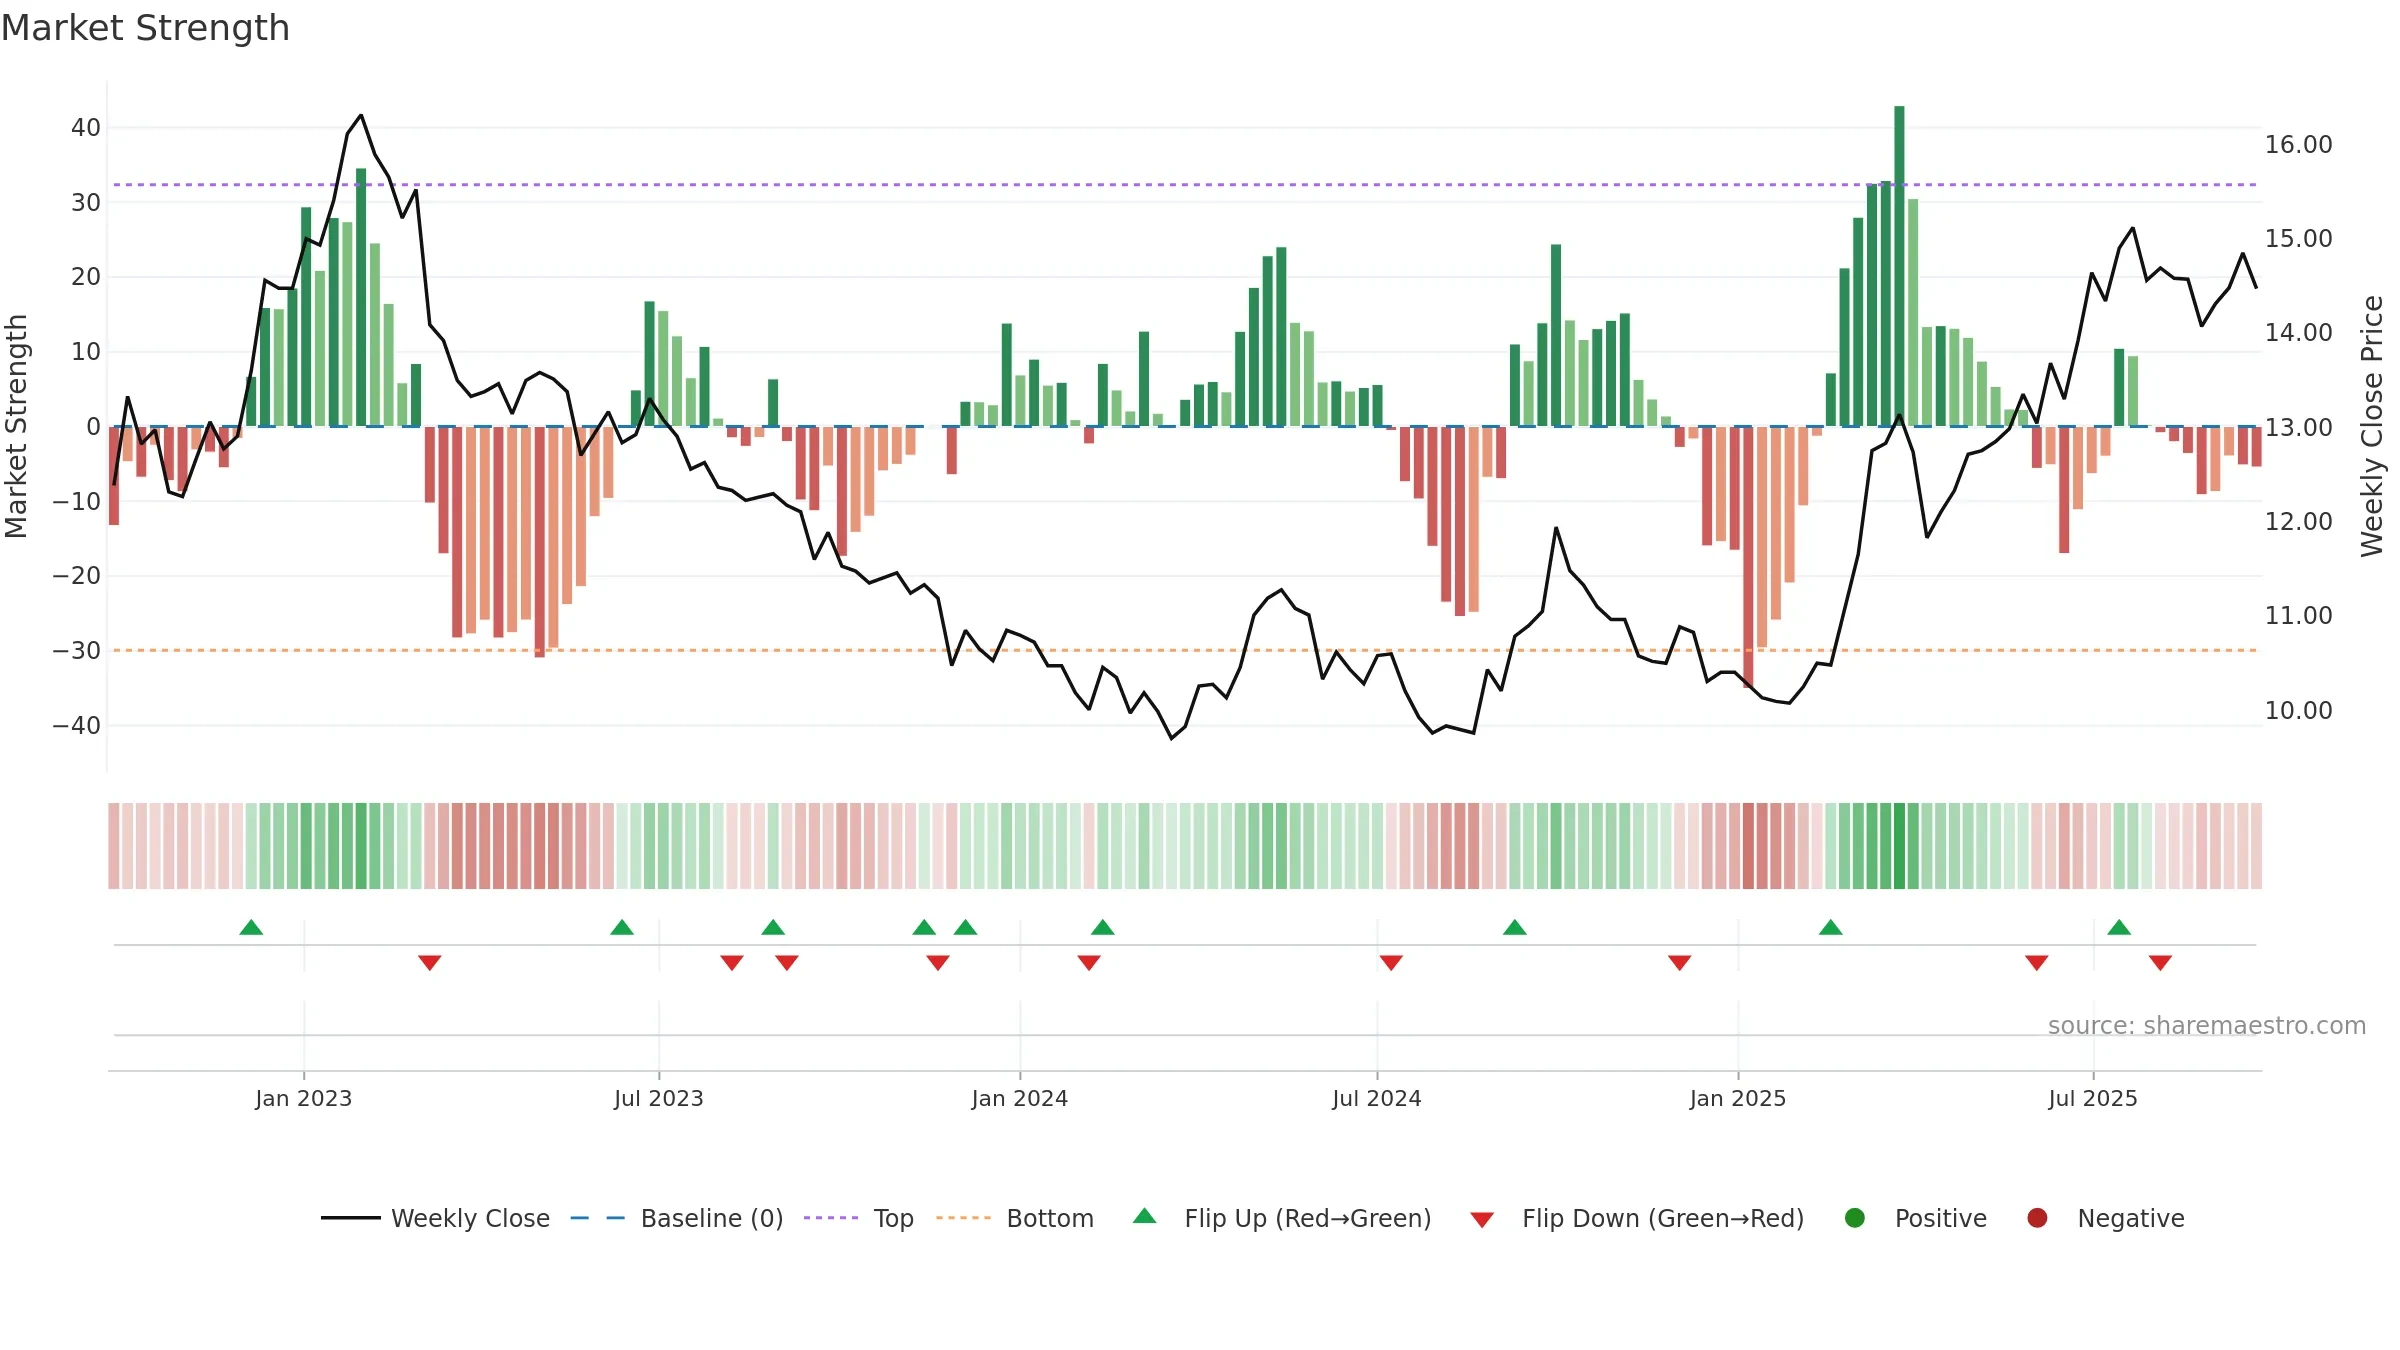Click the Weekly Close Price axis label
The height and width of the screenshot is (1350, 2400).
(x=2372, y=426)
